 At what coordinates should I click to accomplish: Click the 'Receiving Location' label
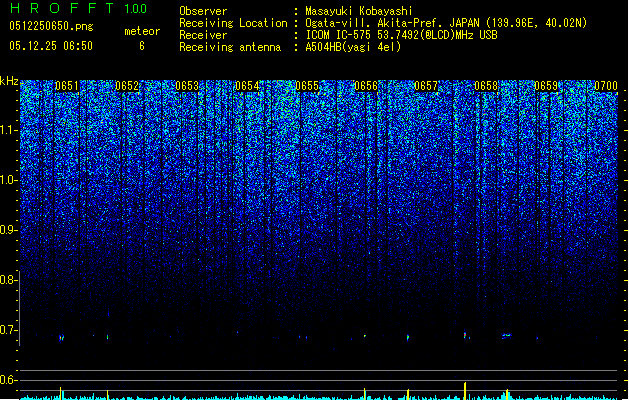point(233,23)
